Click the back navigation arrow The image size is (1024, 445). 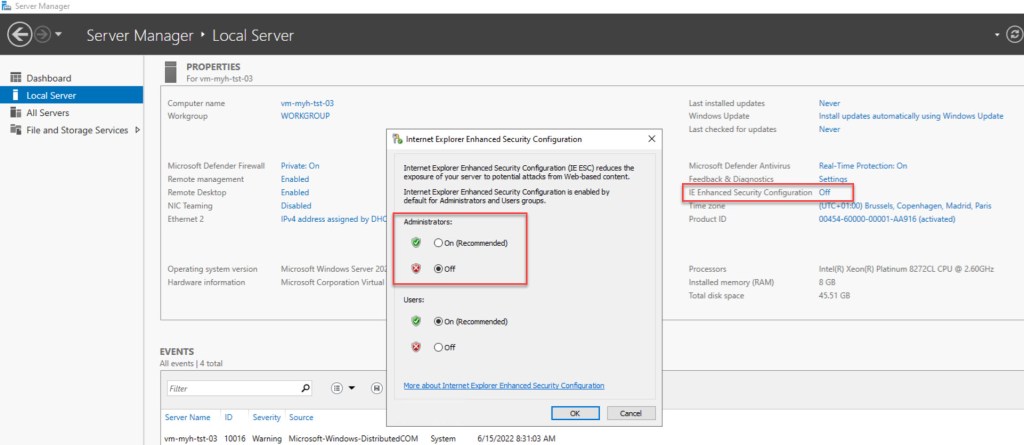pyautogui.click(x=20, y=35)
